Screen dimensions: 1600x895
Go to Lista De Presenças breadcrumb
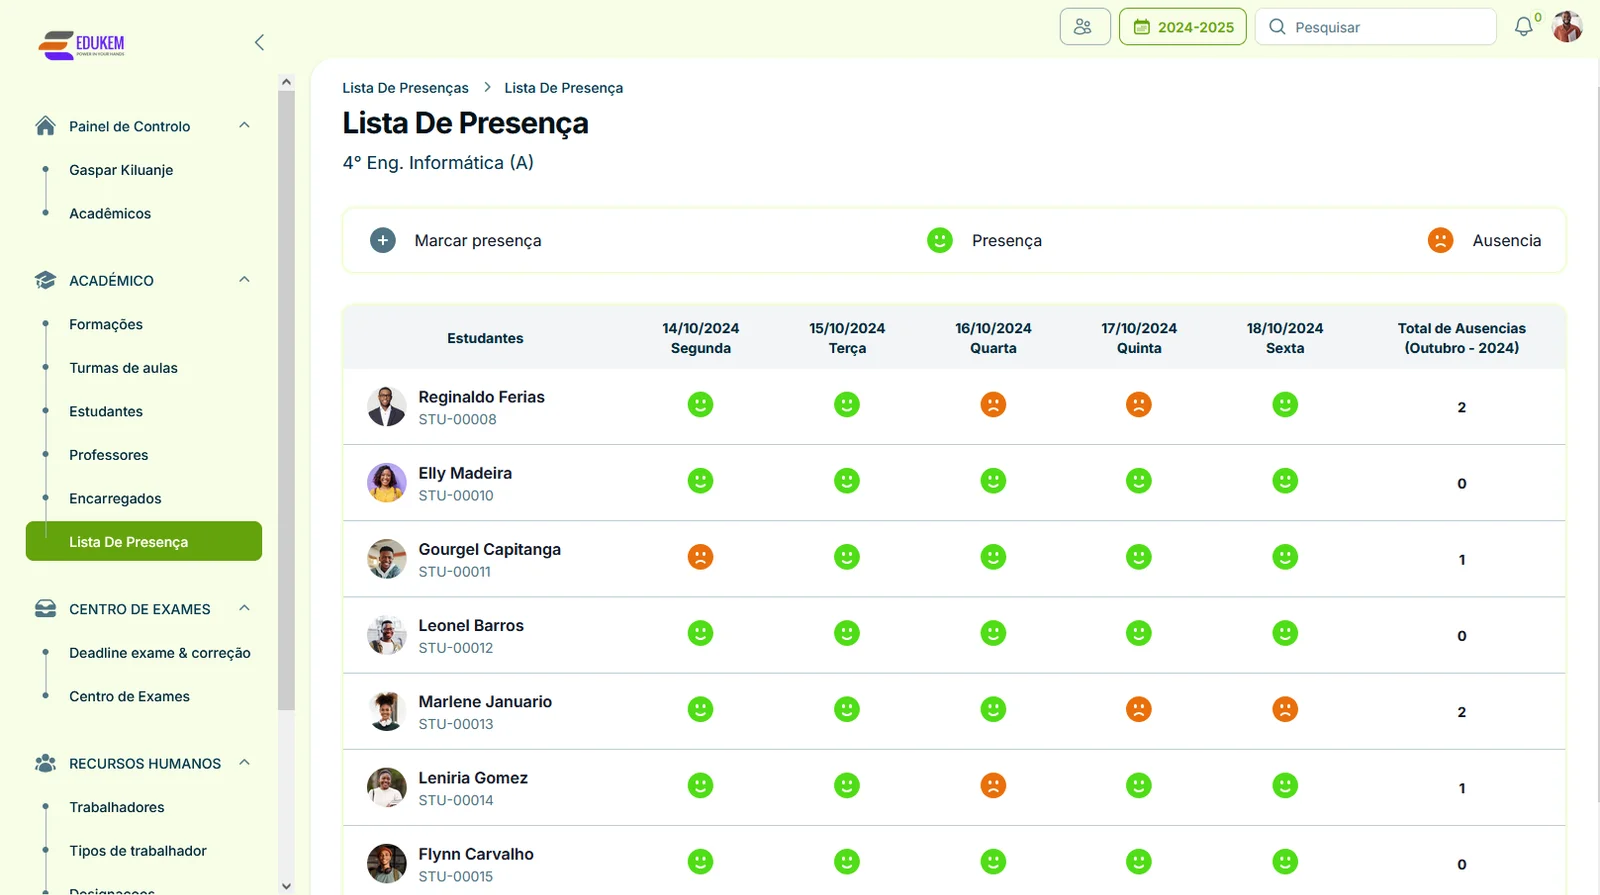(x=405, y=88)
